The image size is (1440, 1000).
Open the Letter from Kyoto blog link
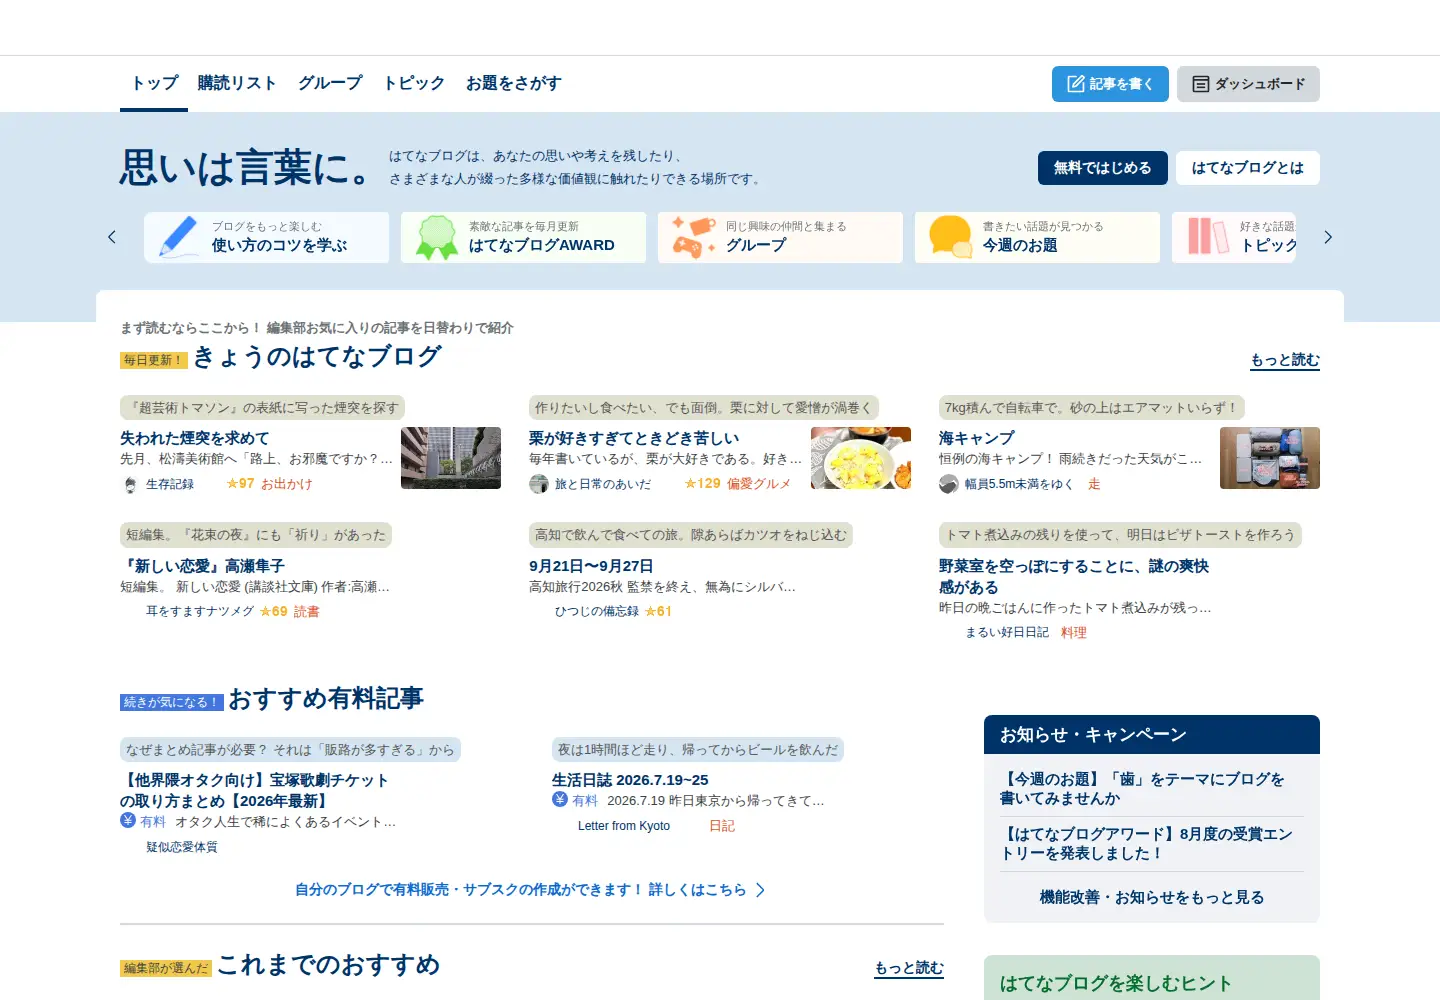624,826
